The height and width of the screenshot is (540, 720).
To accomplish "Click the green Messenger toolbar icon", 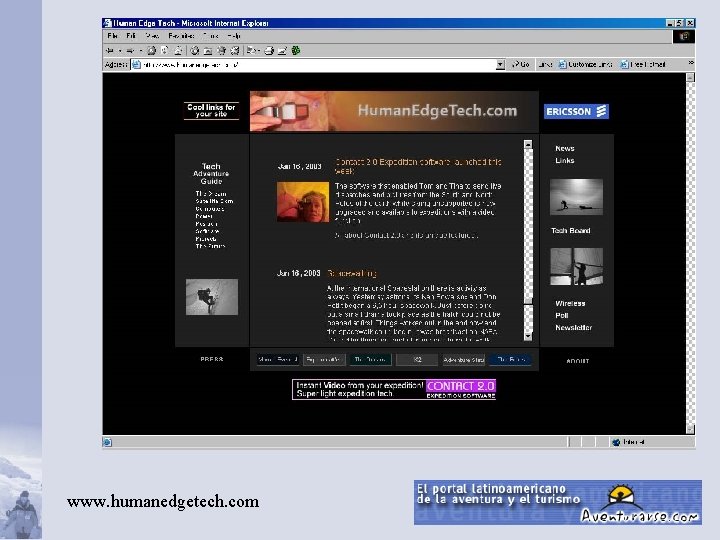I will [296, 51].
